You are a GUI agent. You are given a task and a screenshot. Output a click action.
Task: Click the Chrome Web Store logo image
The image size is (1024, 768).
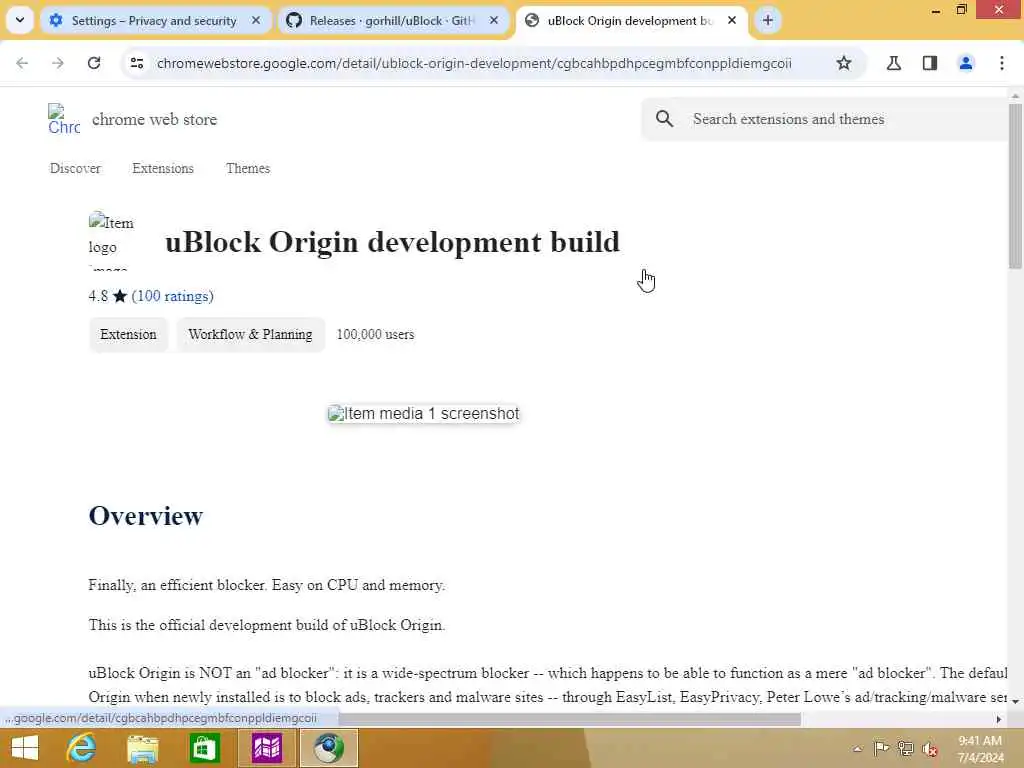click(x=64, y=120)
